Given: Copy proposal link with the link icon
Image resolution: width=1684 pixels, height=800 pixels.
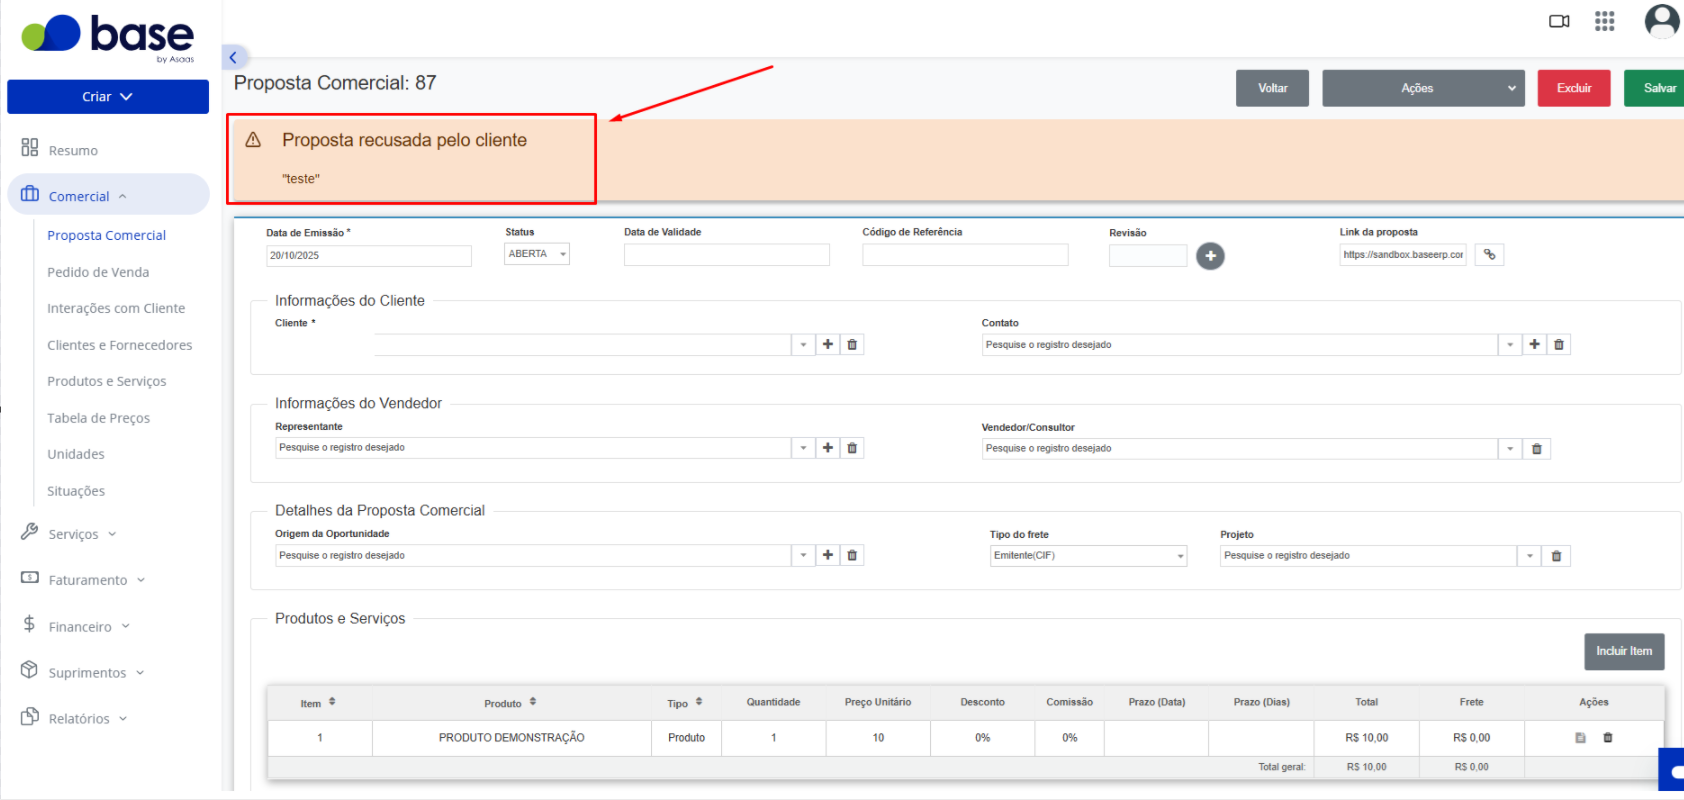Looking at the screenshot, I should pyautogui.click(x=1489, y=255).
